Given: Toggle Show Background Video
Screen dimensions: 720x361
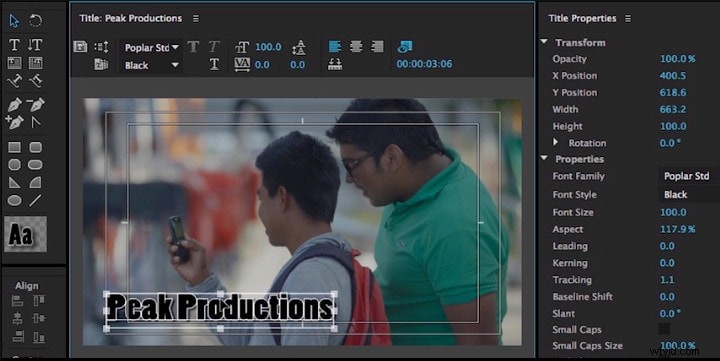Looking at the screenshot, I should click(x=405, y=46).
